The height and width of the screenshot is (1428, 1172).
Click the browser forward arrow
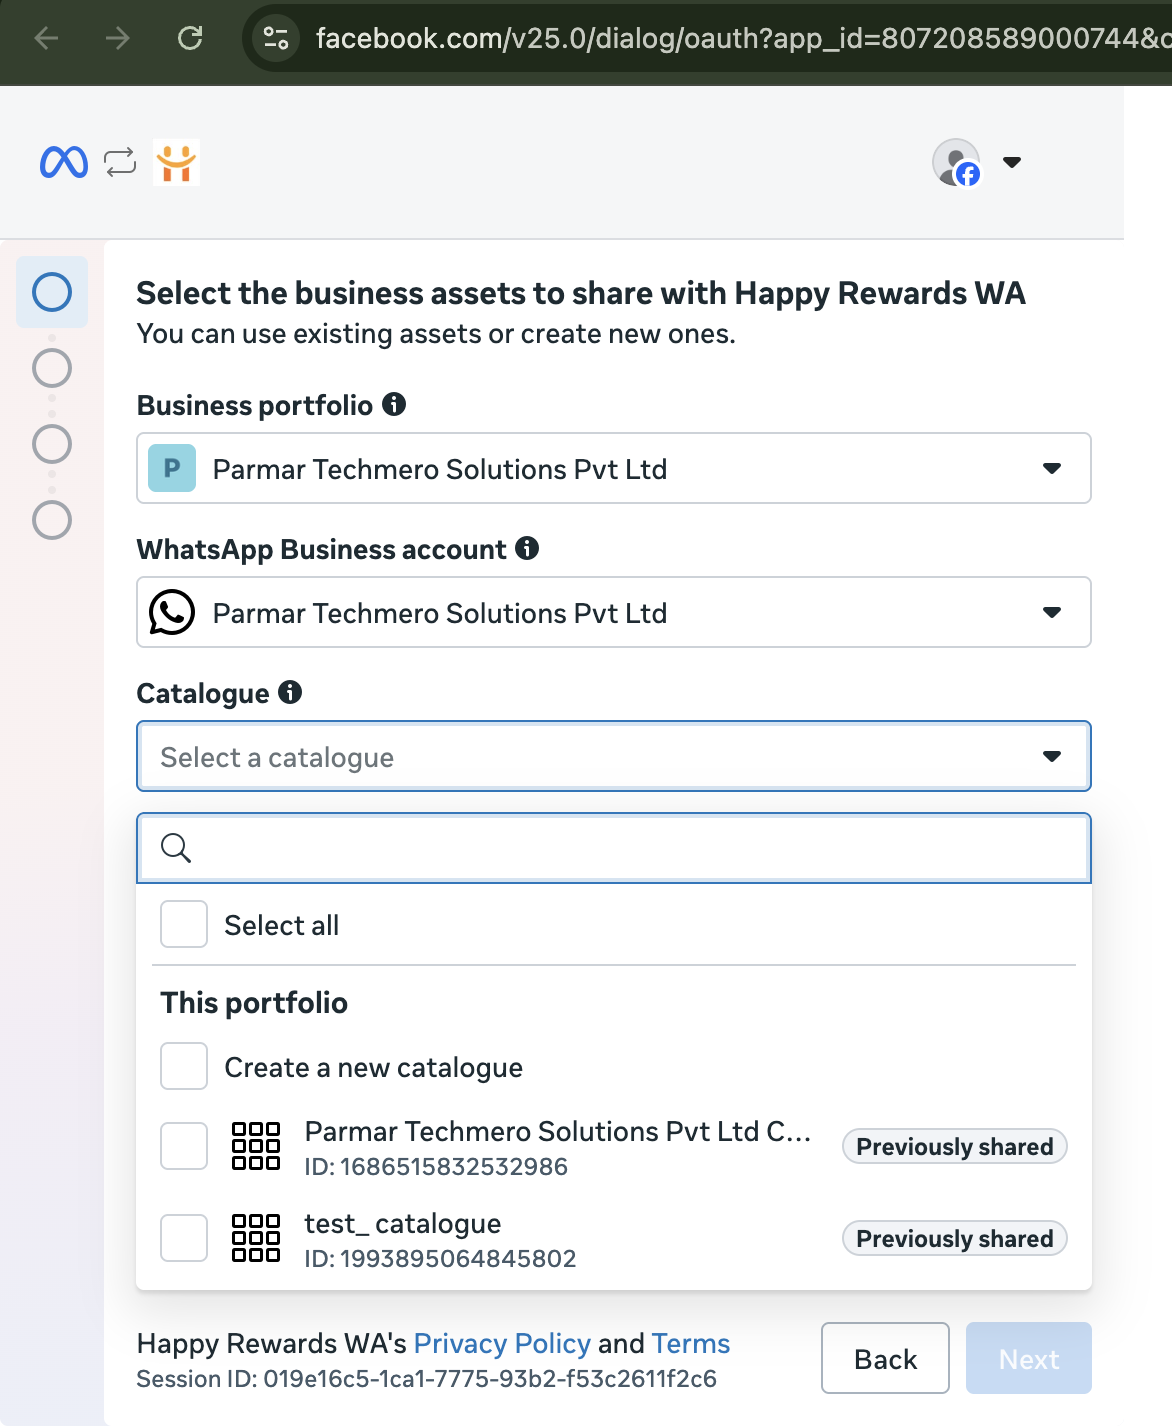coord(118,38)
